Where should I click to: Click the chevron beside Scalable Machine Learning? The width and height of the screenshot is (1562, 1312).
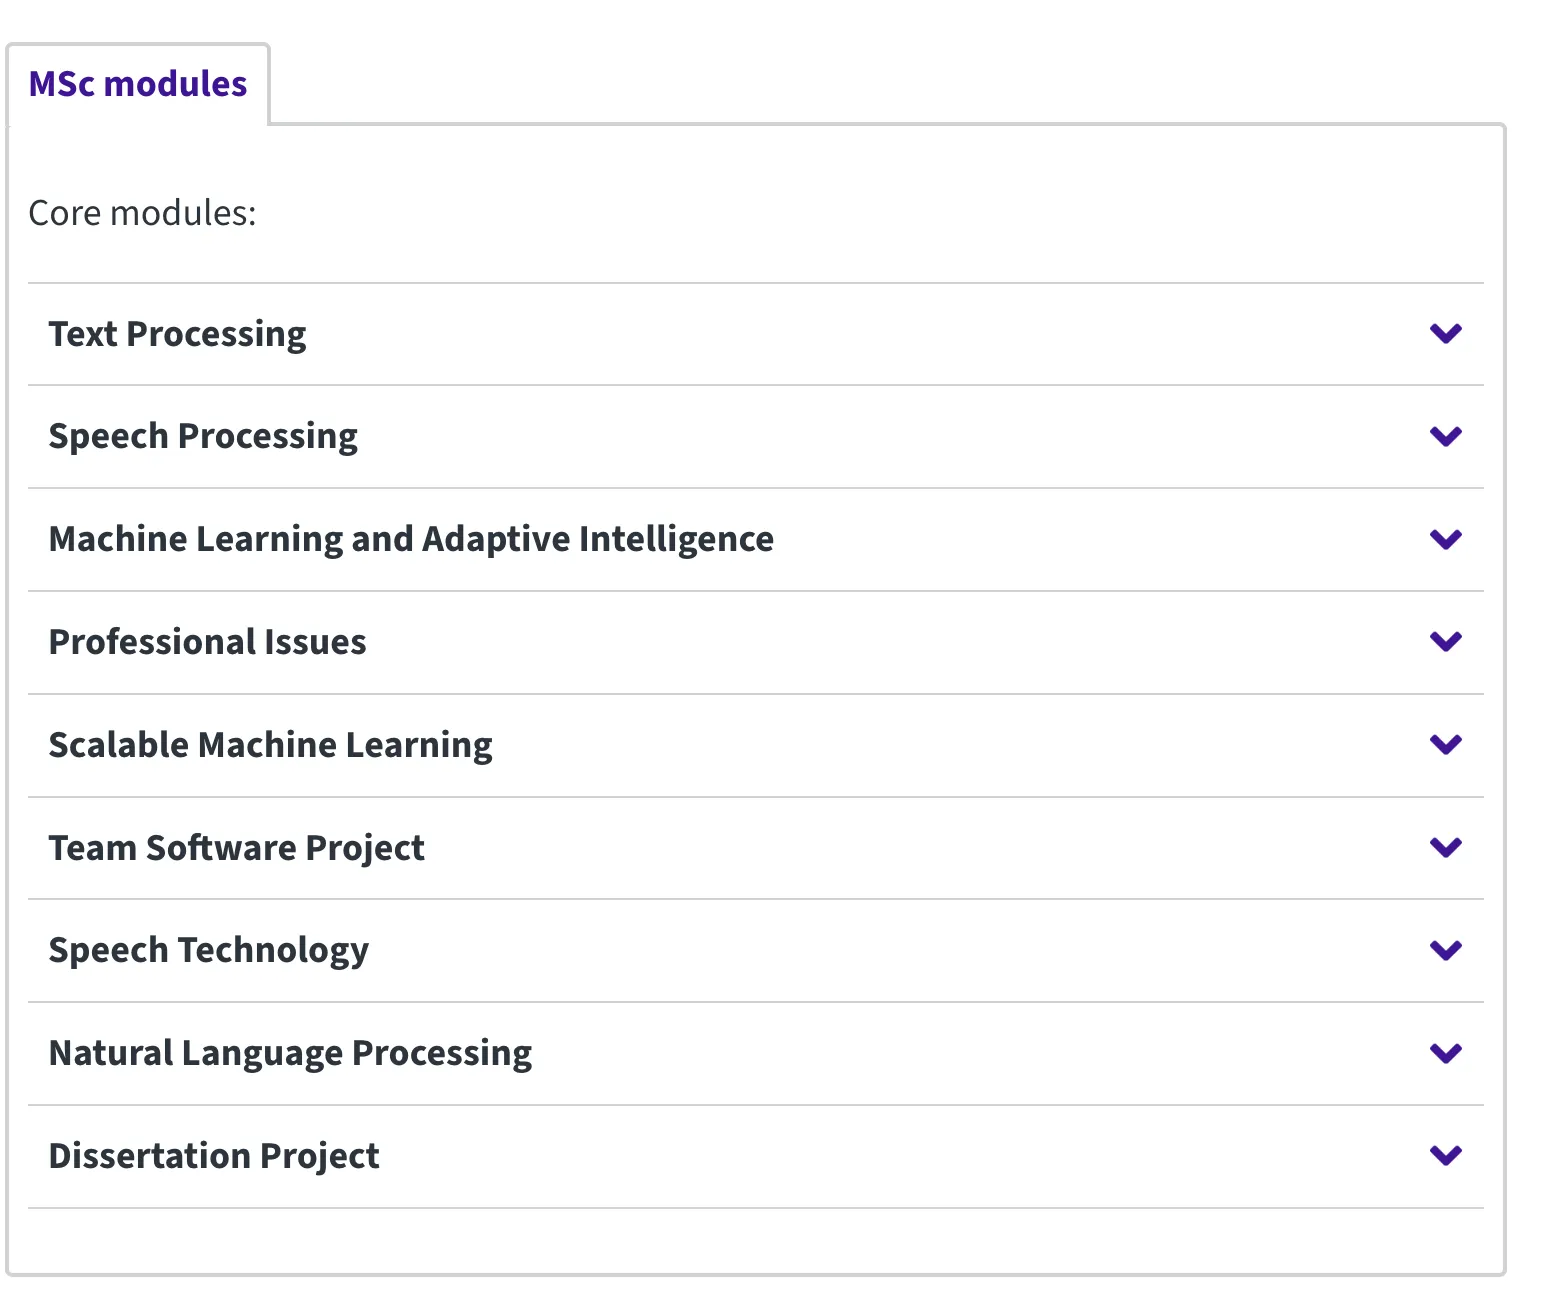1446,745
